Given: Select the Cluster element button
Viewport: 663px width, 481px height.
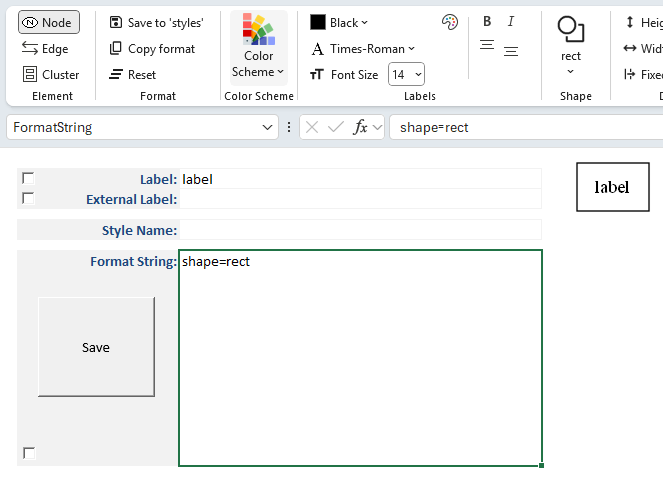Looking at the screenshot, I should (x=50, y=74).
